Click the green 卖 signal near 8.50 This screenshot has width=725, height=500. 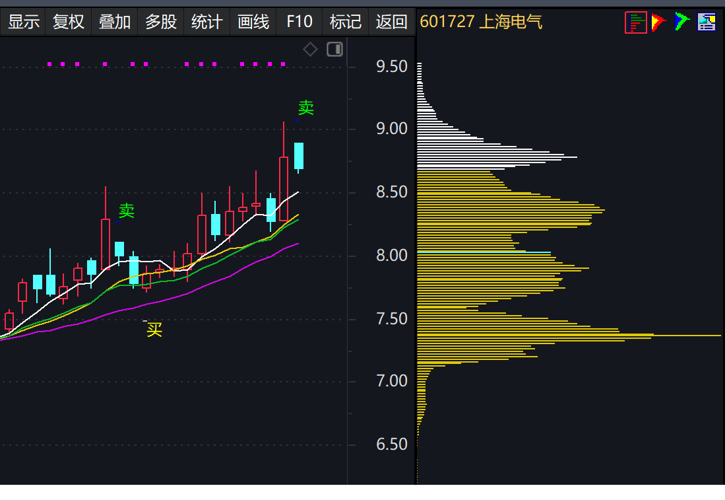click(x=126, y=211)
